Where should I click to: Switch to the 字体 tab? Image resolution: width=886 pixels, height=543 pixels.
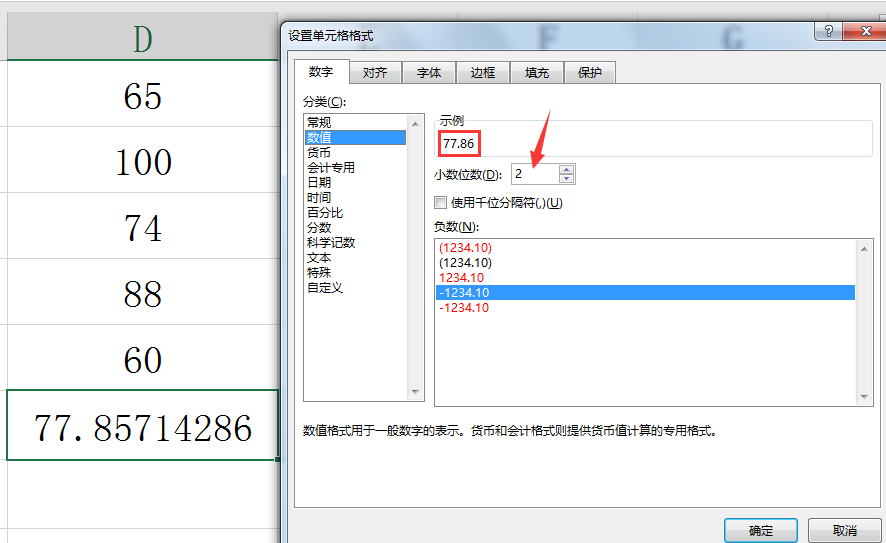click(429, 72)
